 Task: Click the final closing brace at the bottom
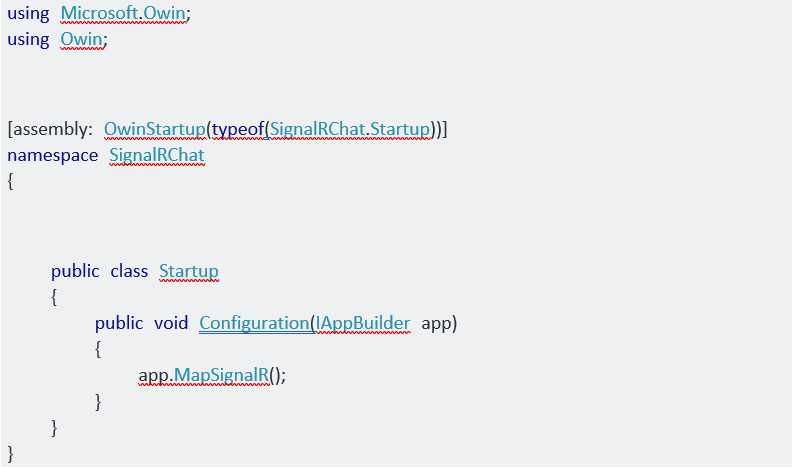pyautogui.click(x=11, y=453)
